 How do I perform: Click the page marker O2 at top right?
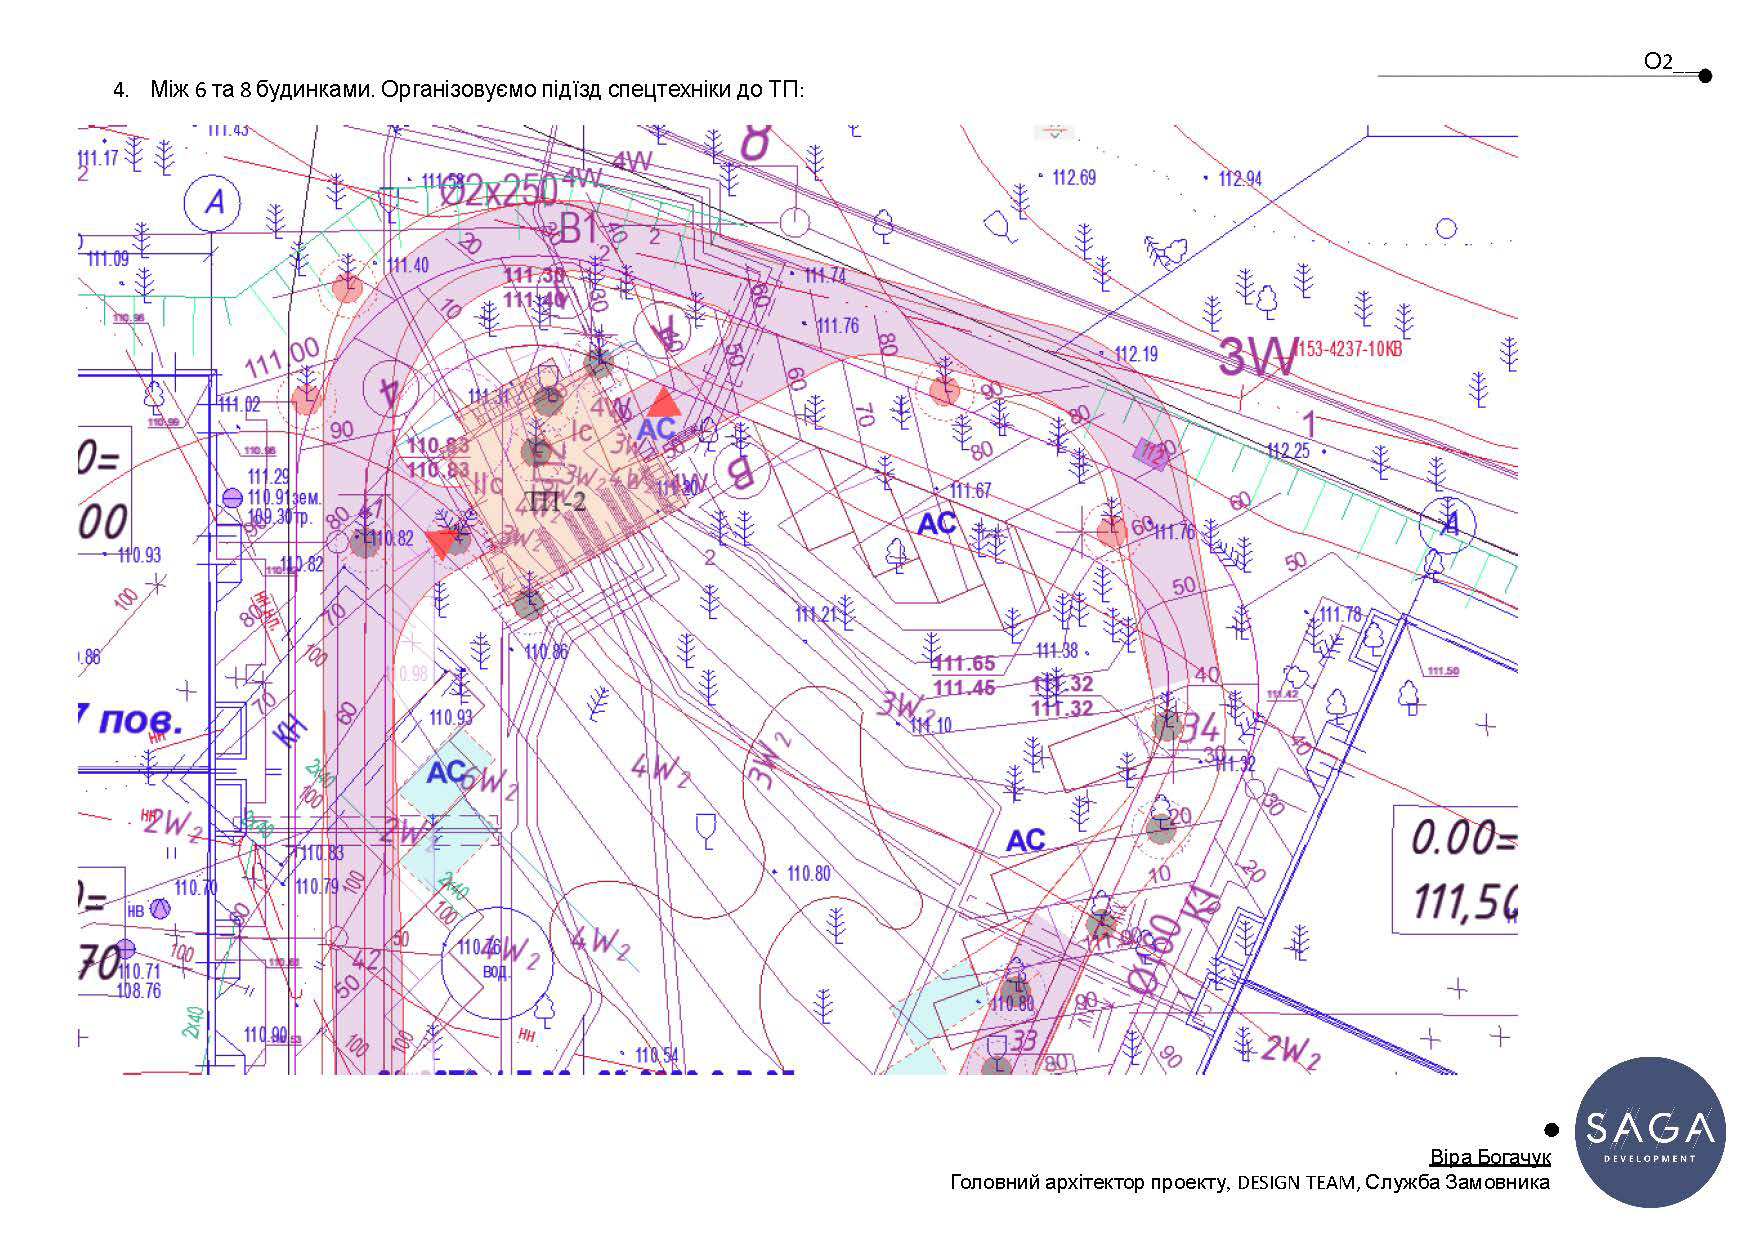point(1657,62)
